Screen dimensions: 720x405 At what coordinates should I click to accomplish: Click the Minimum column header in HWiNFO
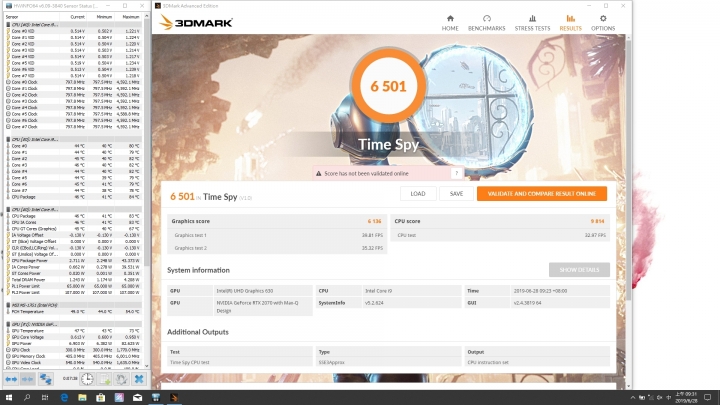(x=104, y=17)
